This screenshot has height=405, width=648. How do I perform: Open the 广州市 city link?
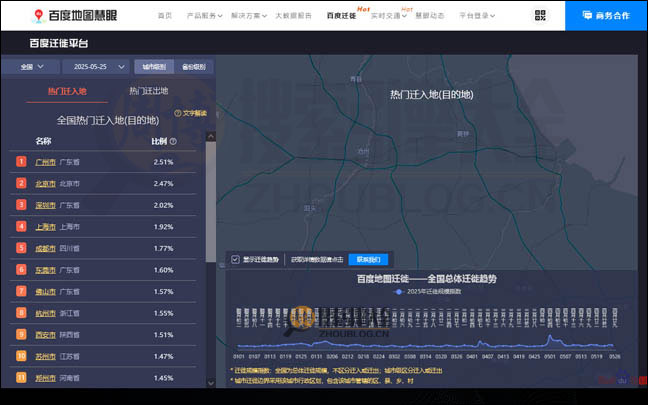coord(45,162)
